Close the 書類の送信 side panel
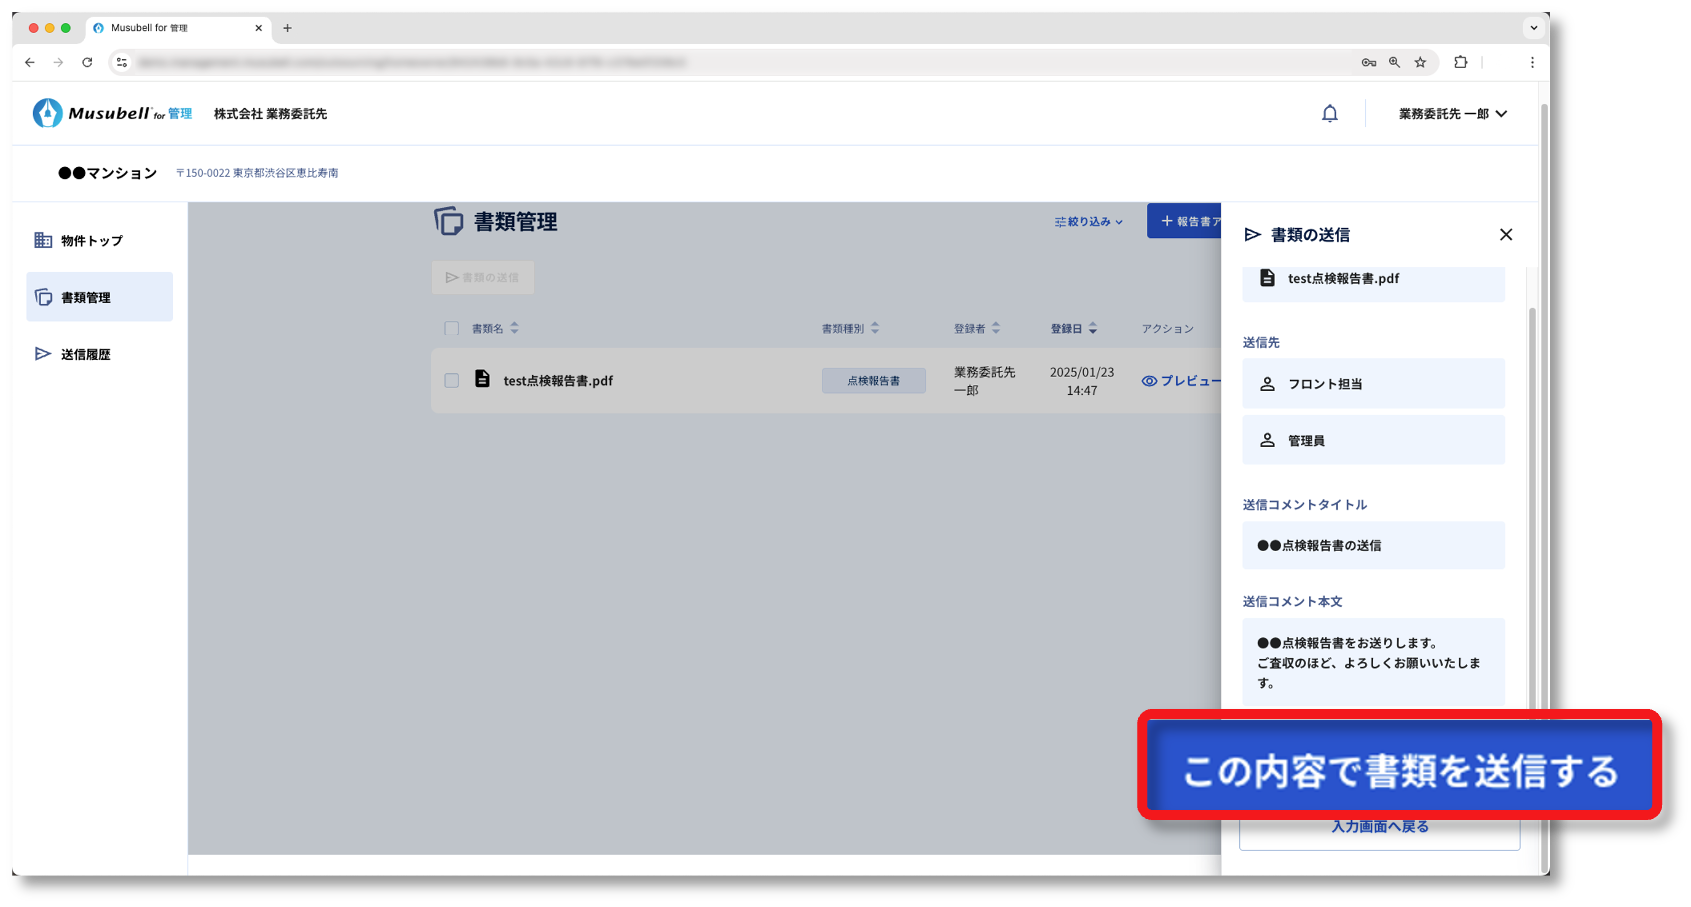Image resolution: width=1691 pixels, height=907 pixels. click(x=1505, y=235)
